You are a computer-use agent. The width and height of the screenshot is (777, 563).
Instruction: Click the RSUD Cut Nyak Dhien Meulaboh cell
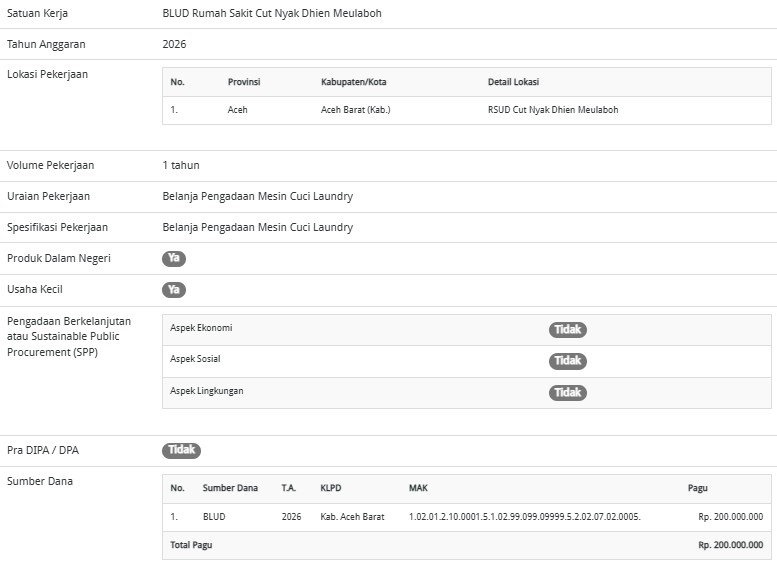pos(552,110)
